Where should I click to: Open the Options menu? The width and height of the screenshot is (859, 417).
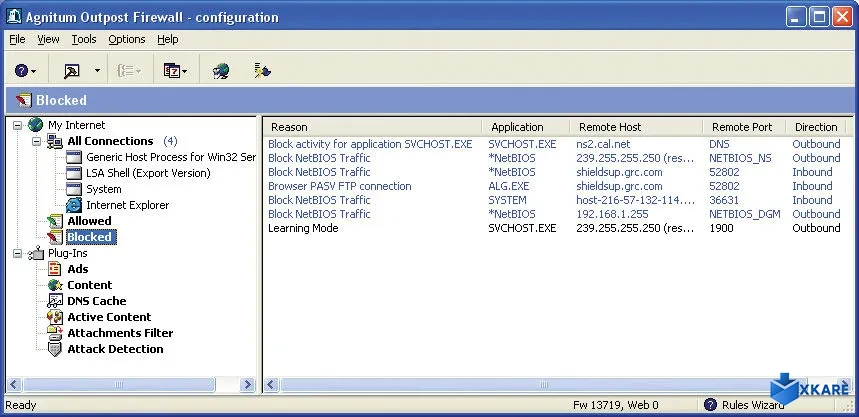tap(127, 39)
